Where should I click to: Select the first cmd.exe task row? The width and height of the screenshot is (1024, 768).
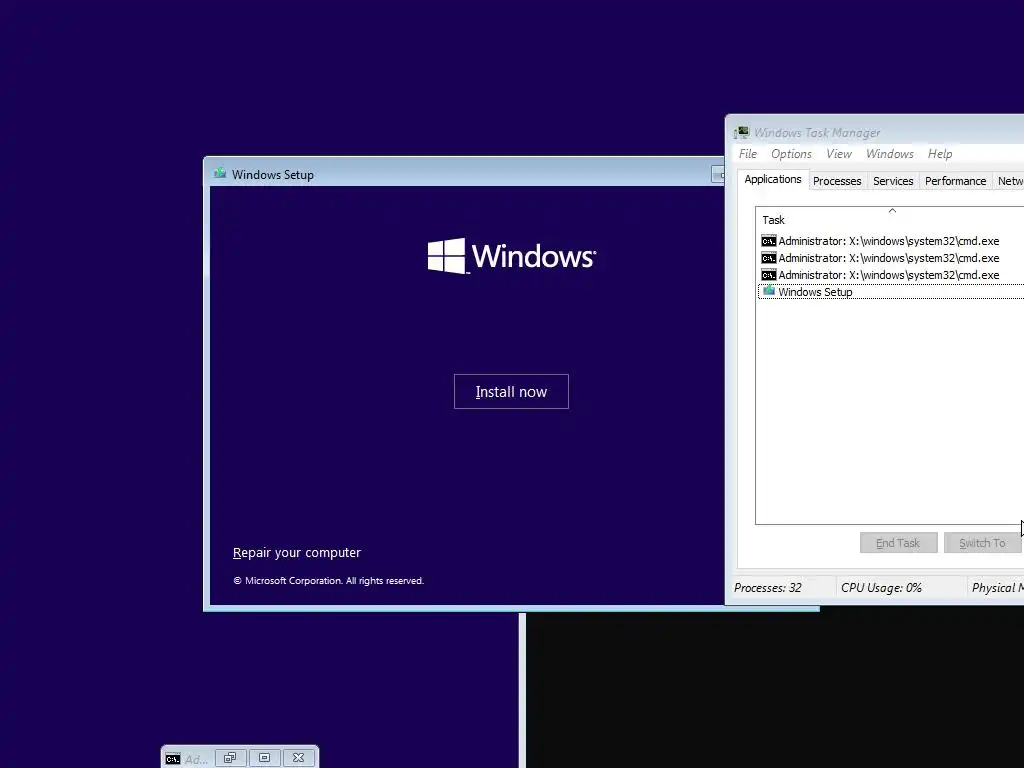[x=890, y=241]
